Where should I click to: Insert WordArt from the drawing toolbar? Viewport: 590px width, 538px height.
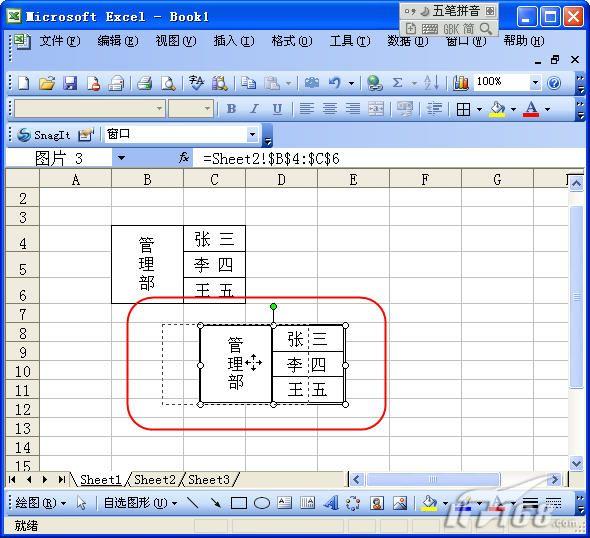click(x=331, y=503)
